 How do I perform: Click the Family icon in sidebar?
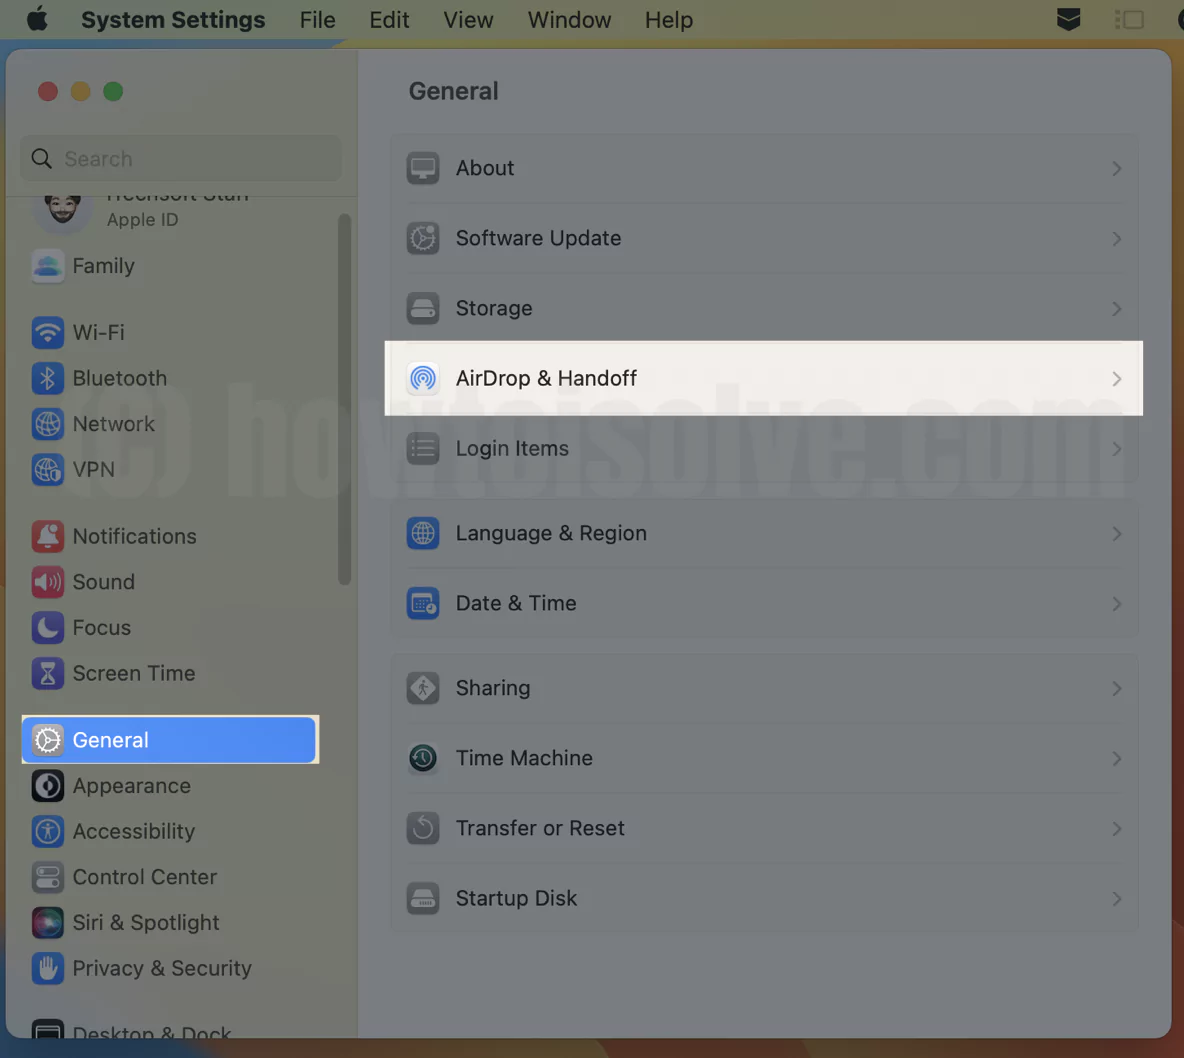48,266
